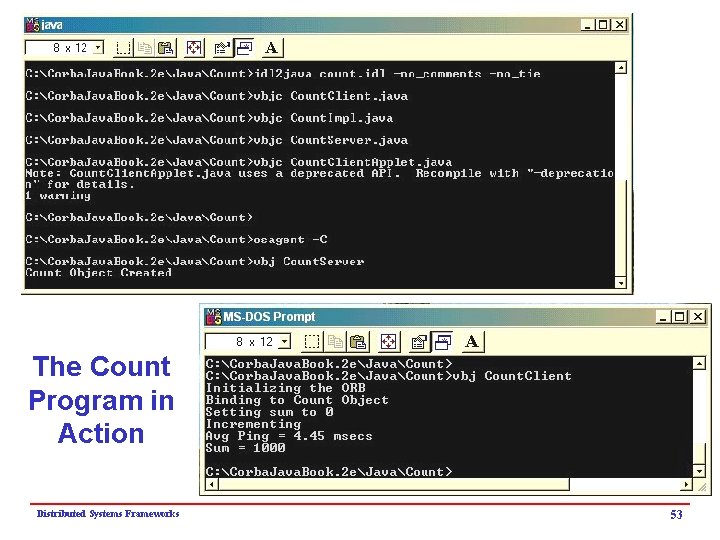Click the 'vbj CountClient' command line
The image size is (720, 540).
pos(388,376)
